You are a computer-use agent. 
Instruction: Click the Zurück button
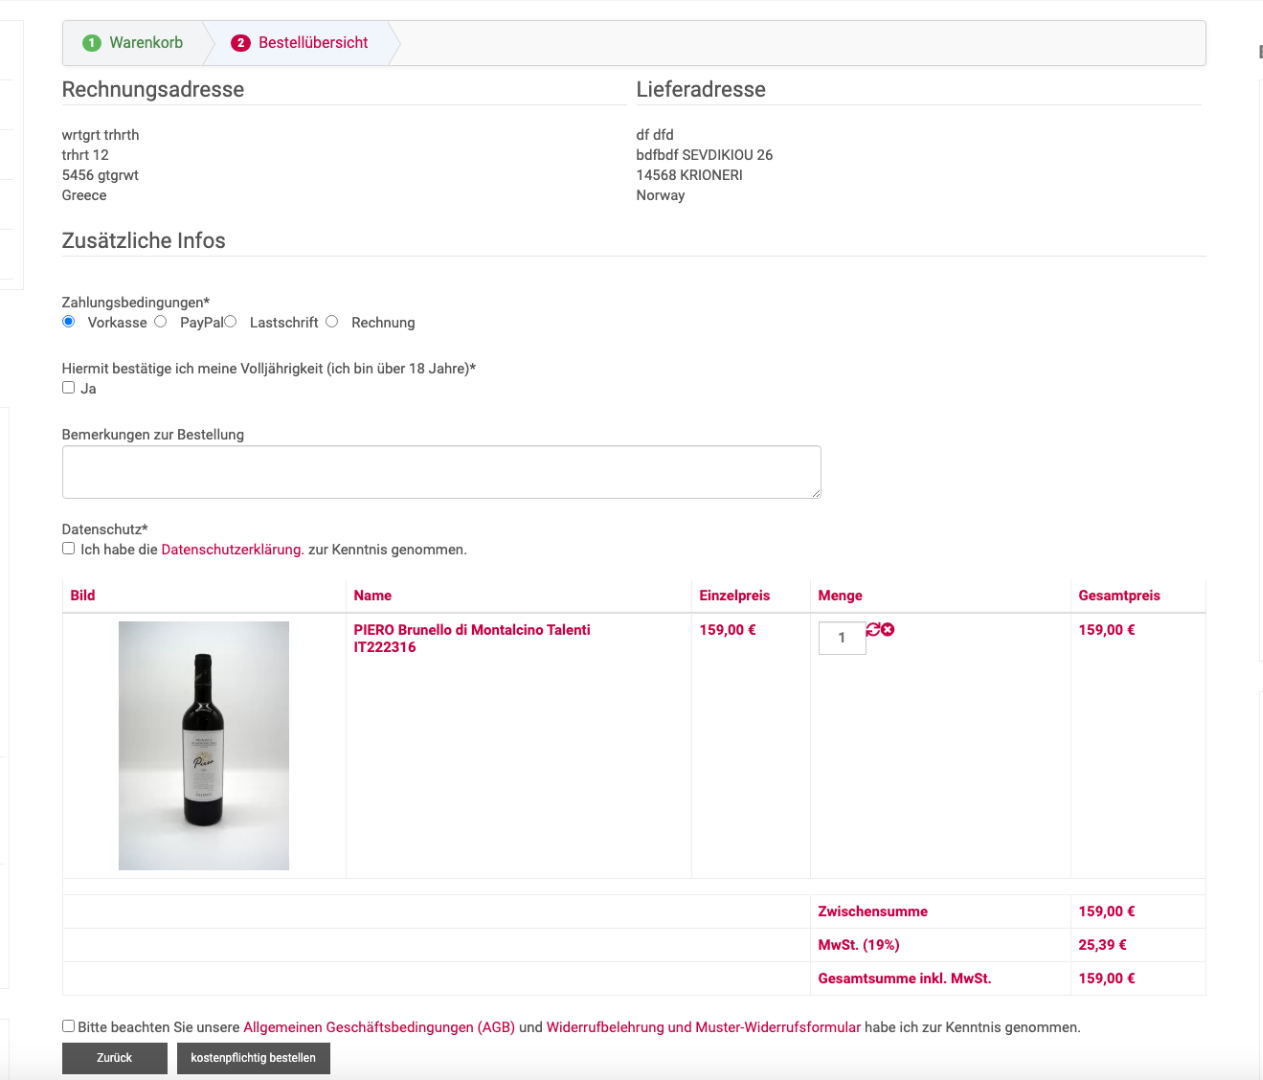114,1058
